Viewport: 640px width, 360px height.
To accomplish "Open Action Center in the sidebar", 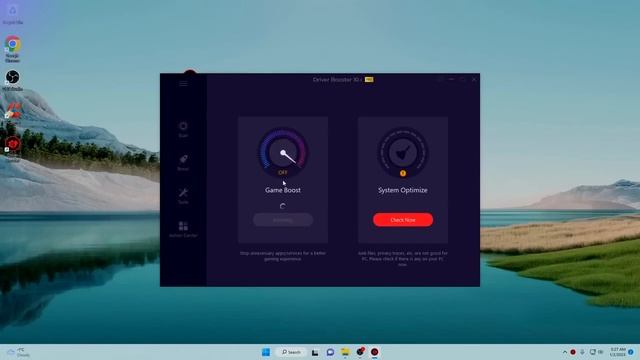I will pos(183,229).
